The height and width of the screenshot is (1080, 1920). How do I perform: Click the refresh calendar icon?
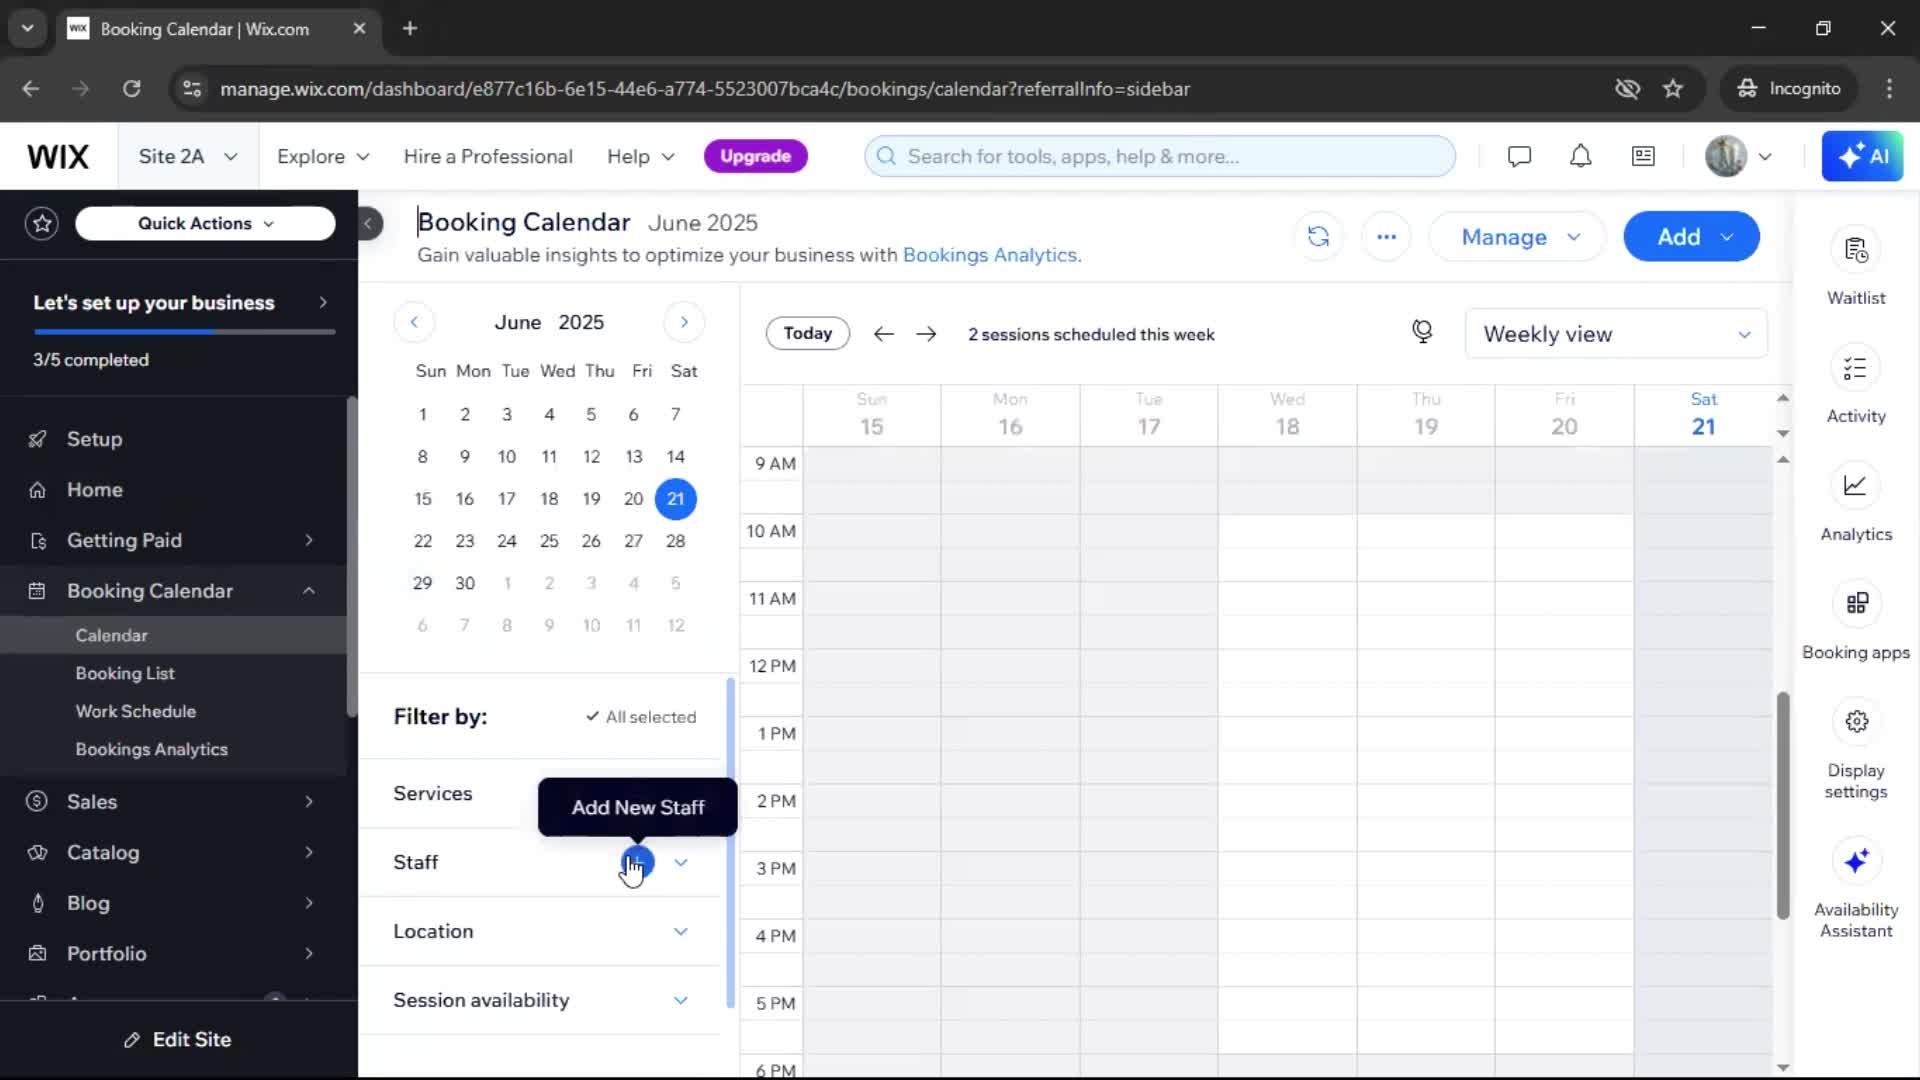pos(1318,237)
